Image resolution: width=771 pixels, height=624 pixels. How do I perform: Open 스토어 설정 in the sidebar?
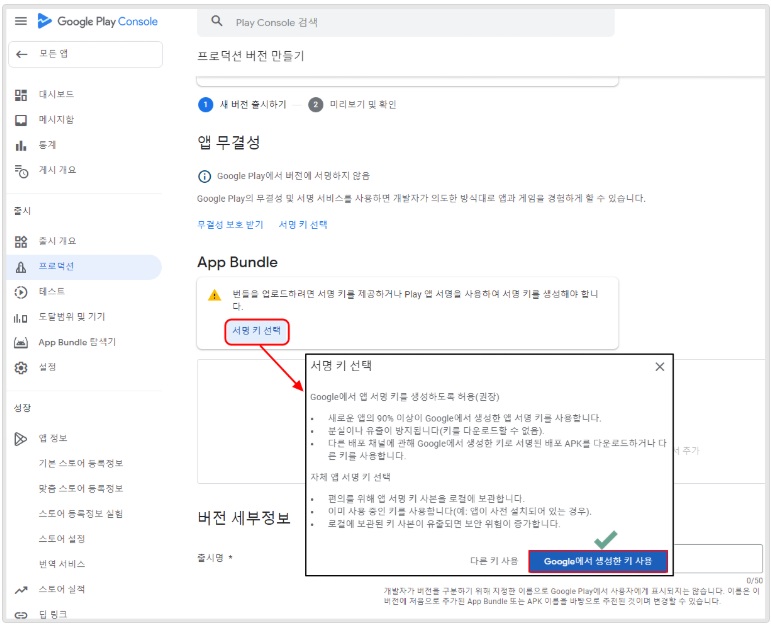point(62,539)
